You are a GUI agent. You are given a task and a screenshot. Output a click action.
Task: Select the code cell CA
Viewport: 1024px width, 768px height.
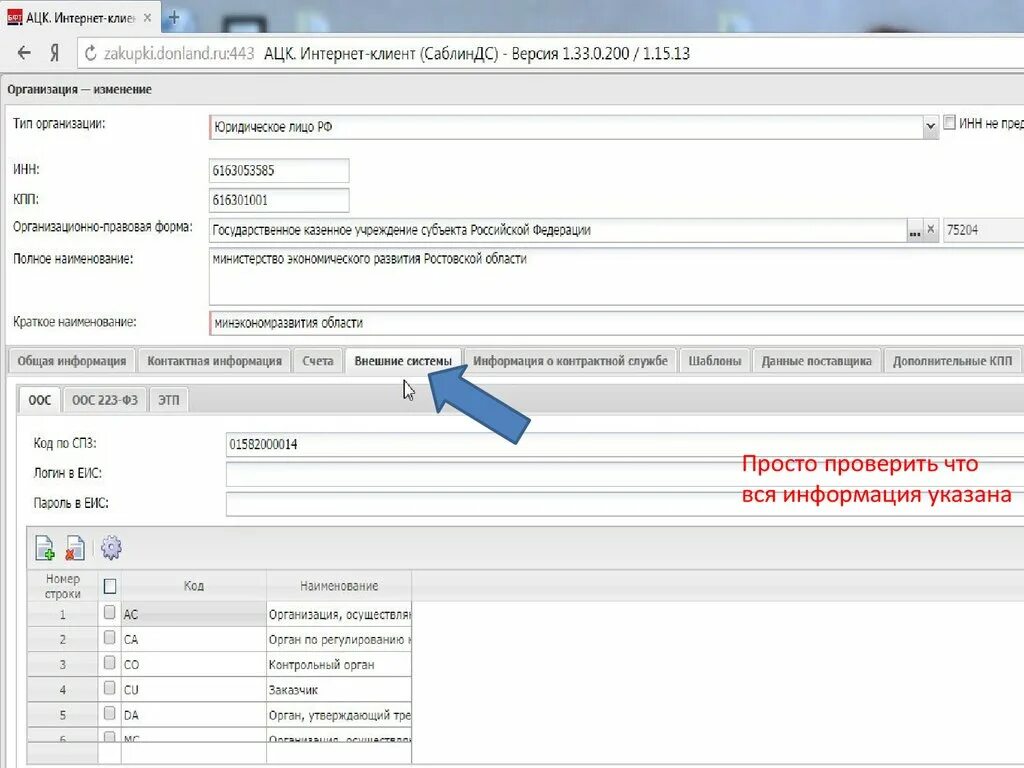pos(193,639)
